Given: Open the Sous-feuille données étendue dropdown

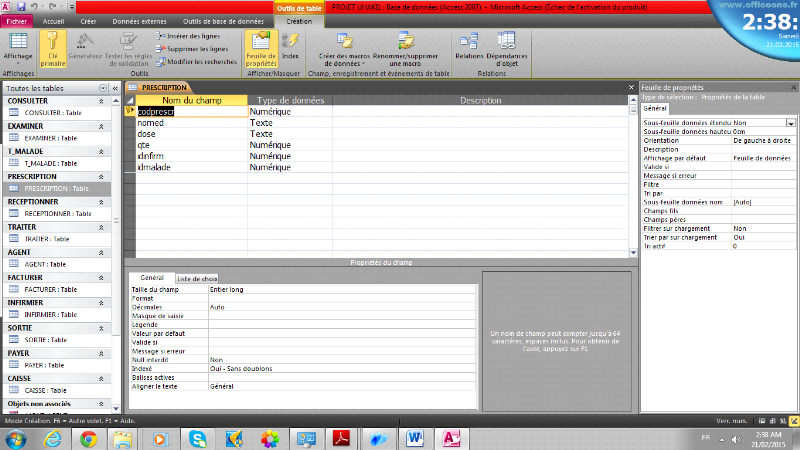Looking at the screenshot, I should (790, 123).
